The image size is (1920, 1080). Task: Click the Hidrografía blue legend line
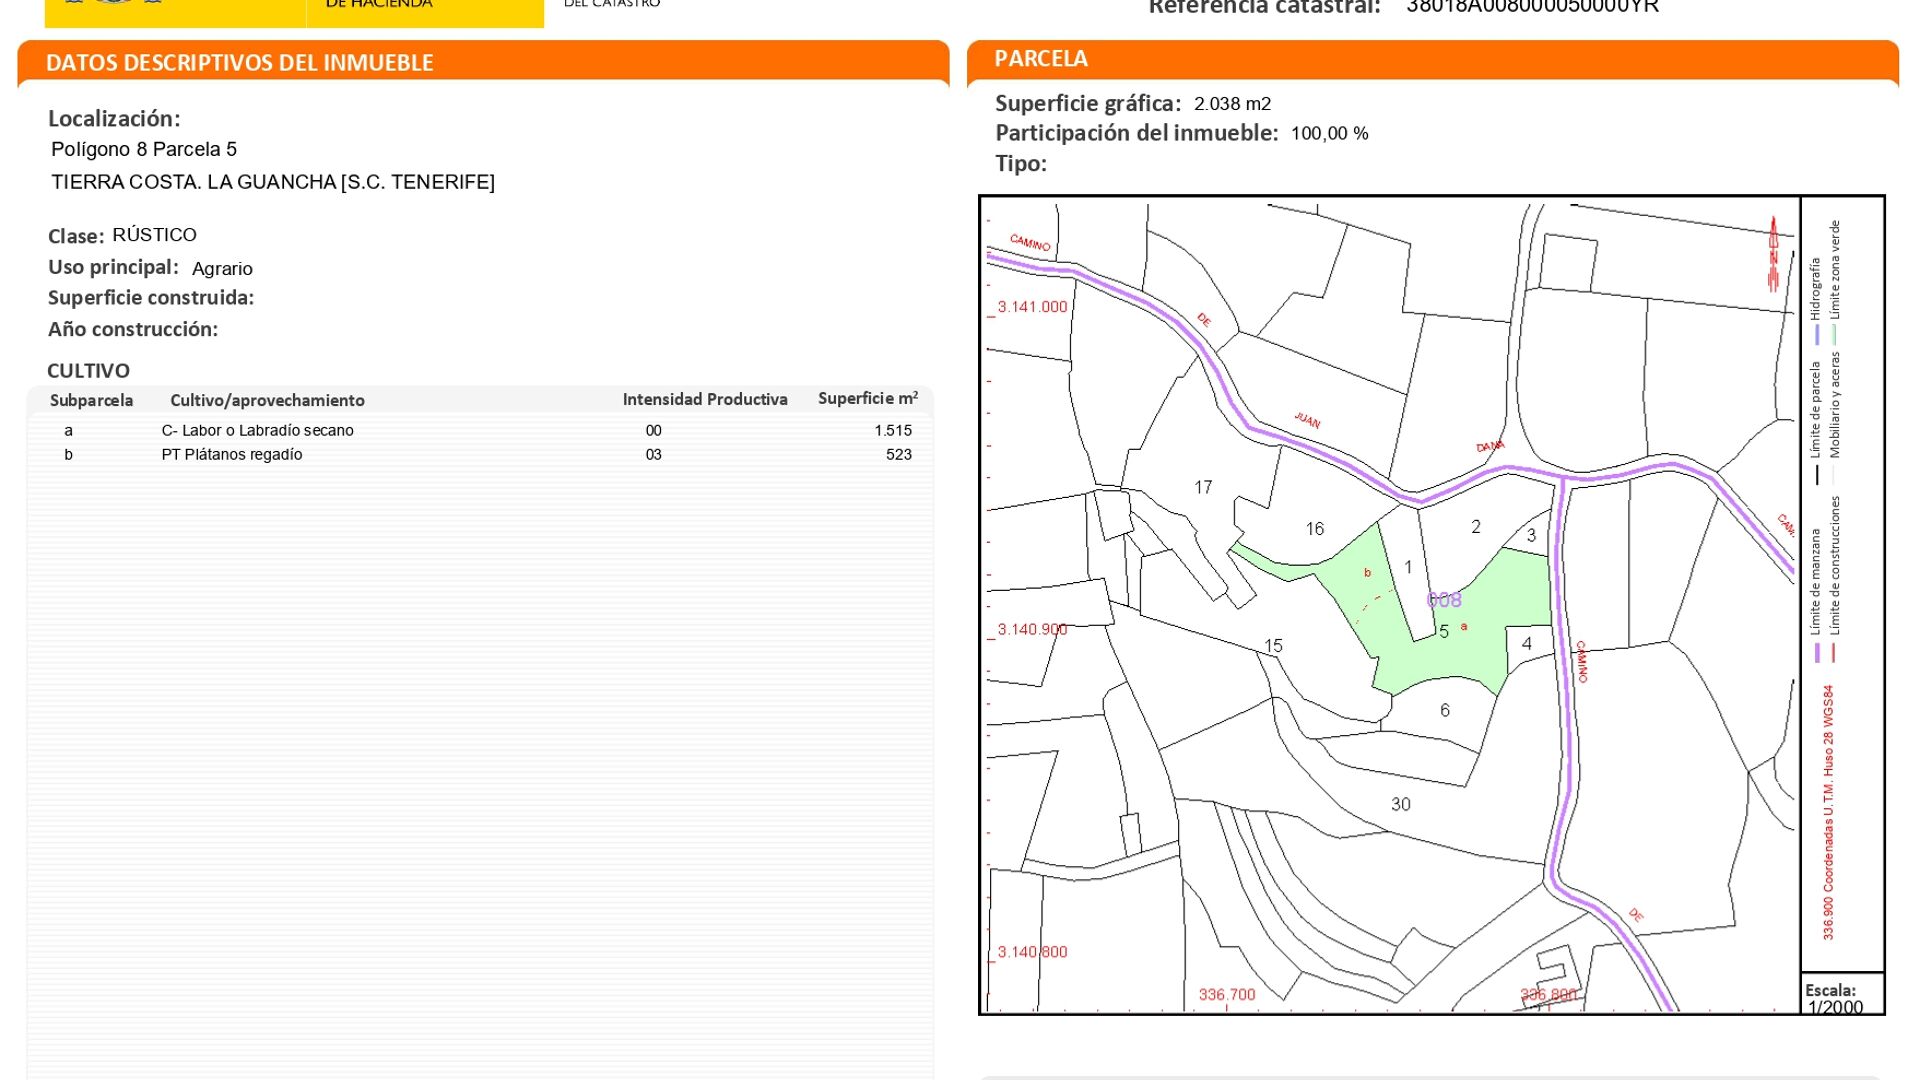click(x=1816, y=334)
